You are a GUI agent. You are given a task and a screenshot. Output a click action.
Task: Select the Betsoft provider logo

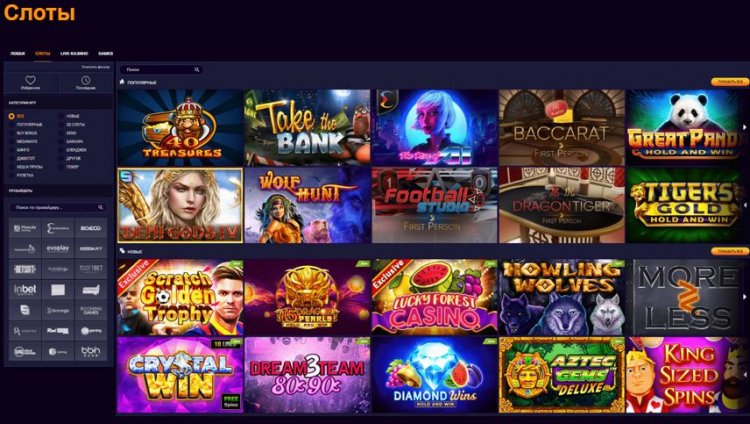pos(25,269)
